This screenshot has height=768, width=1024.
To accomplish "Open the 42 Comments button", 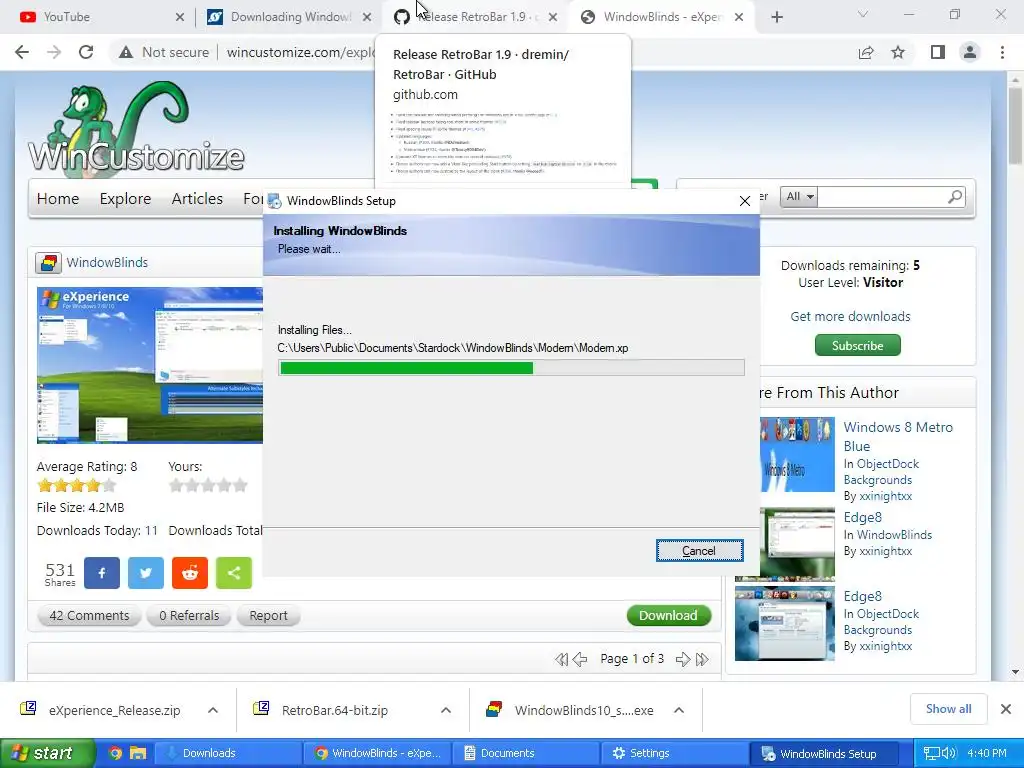I will [x=89, y=615].
